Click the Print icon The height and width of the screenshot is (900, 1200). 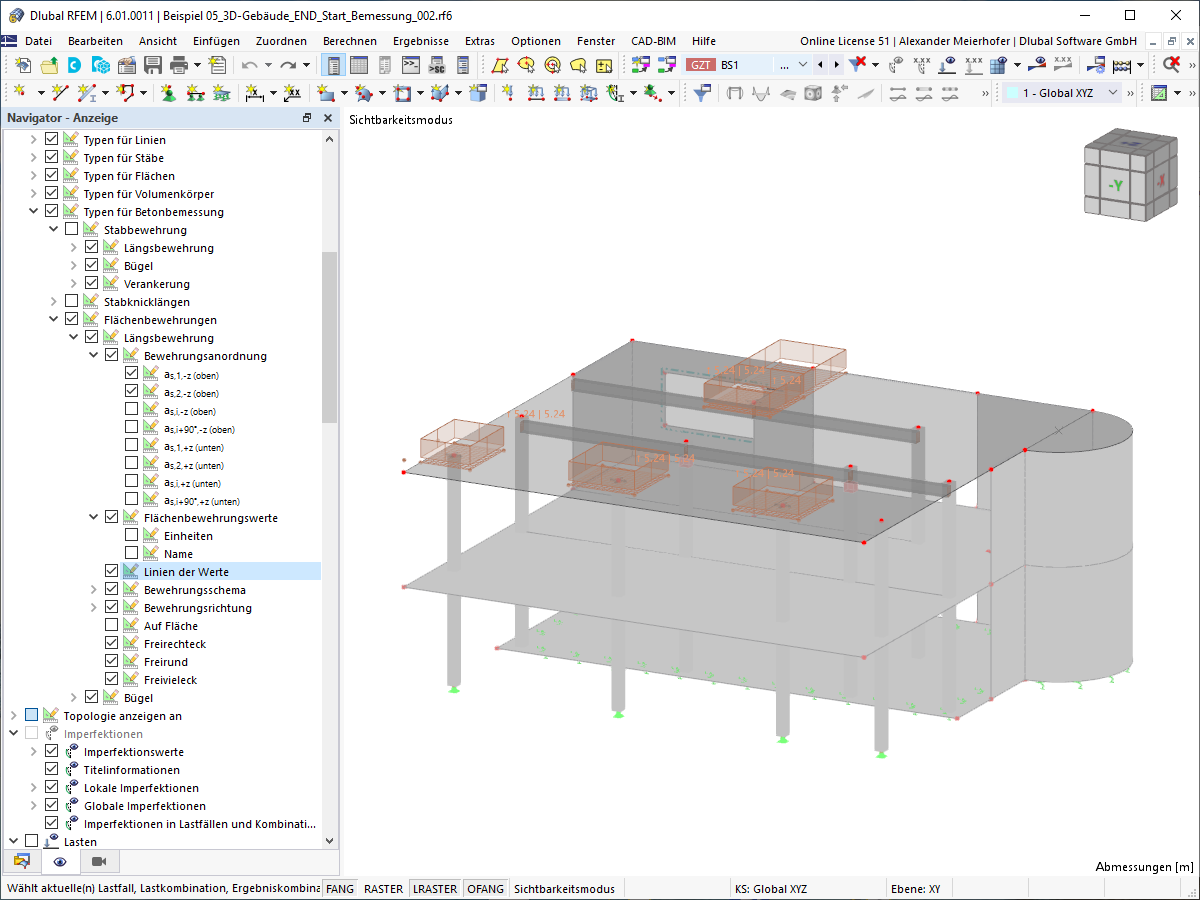[x=179, y=66]
